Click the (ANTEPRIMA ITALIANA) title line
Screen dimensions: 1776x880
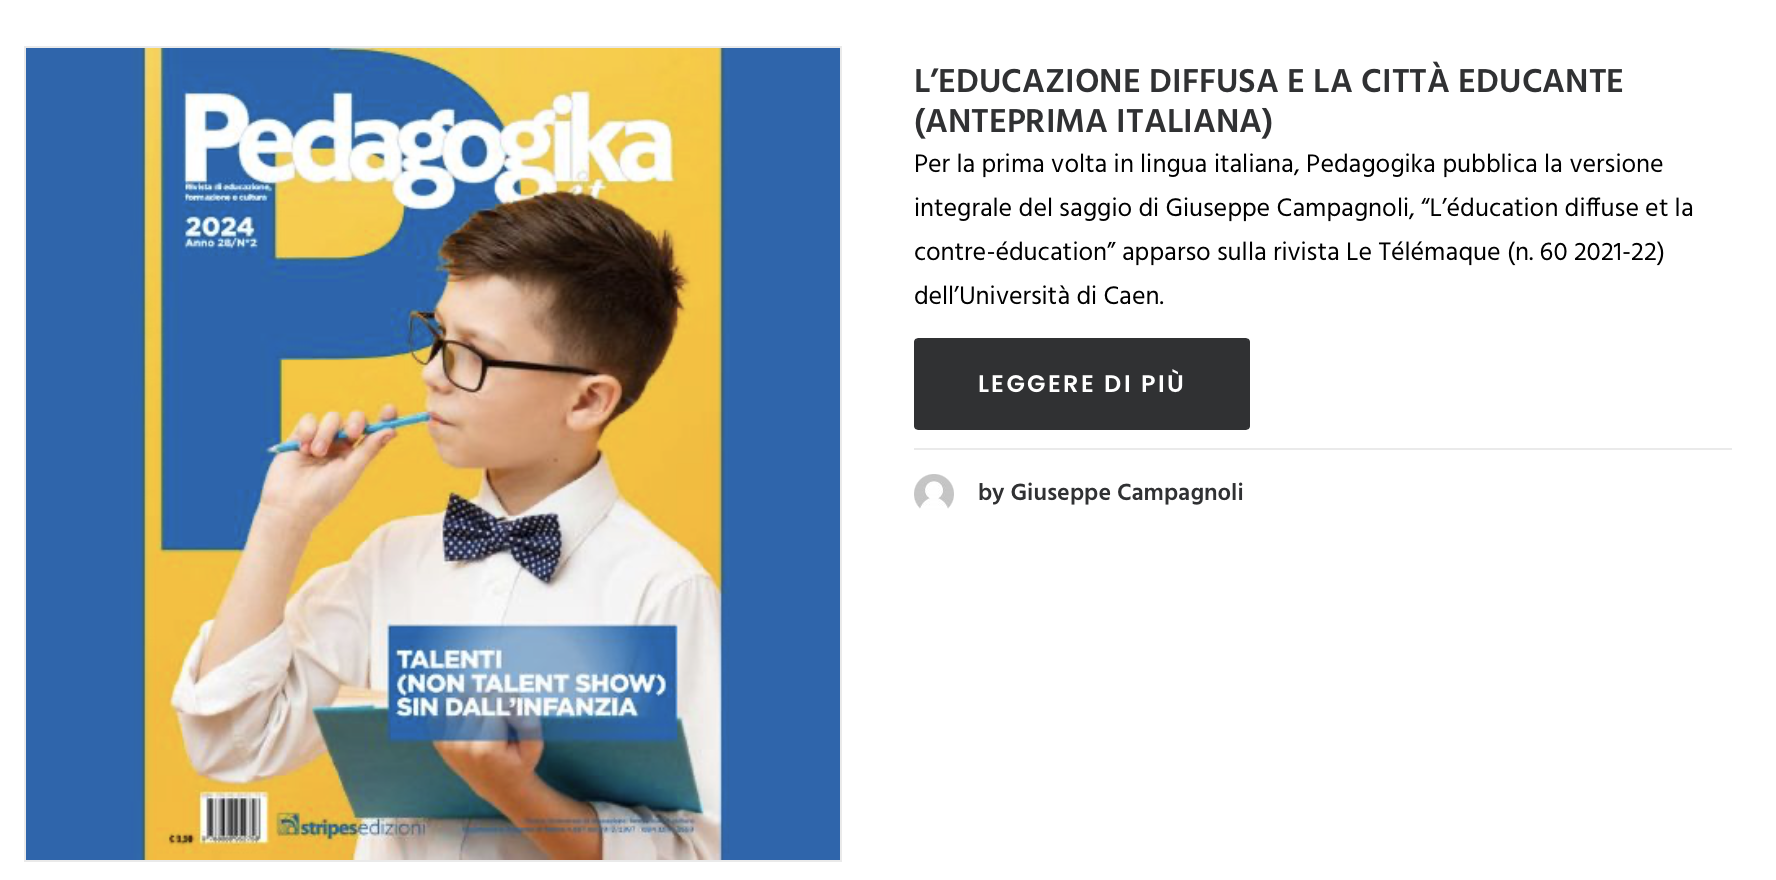[x=1093, y=121]
